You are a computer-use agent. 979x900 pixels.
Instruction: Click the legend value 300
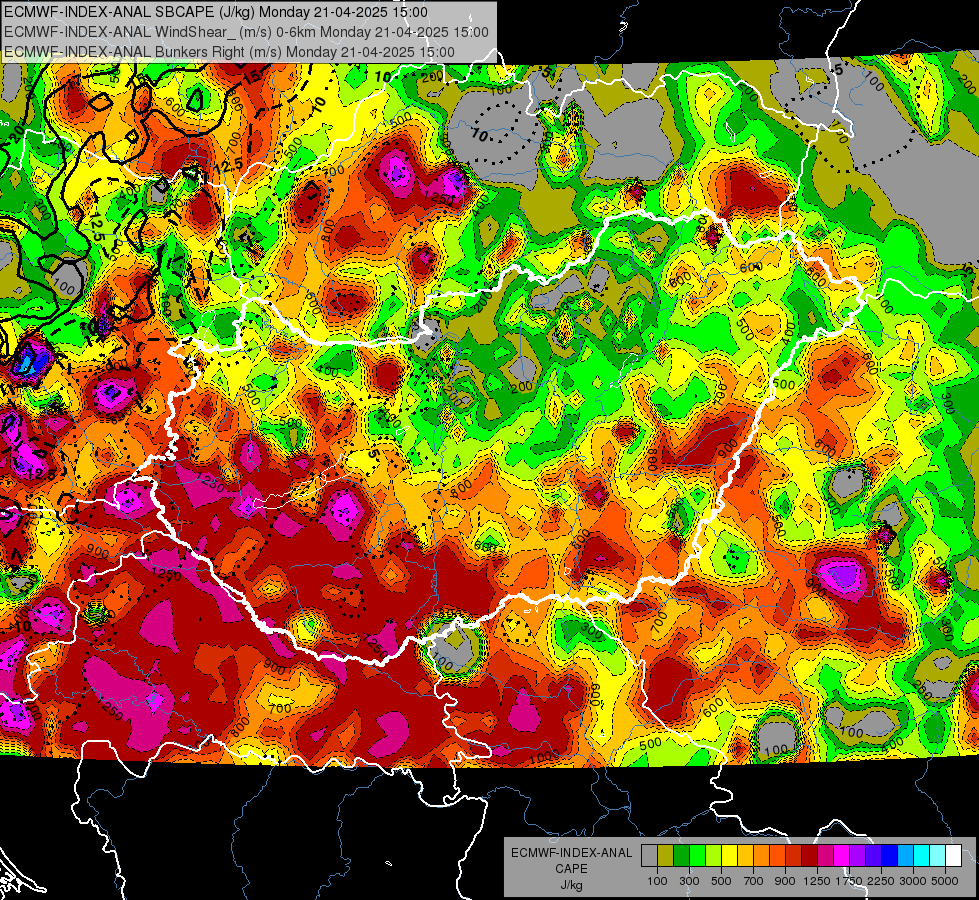pyautogui.click(x=689, y=881)
